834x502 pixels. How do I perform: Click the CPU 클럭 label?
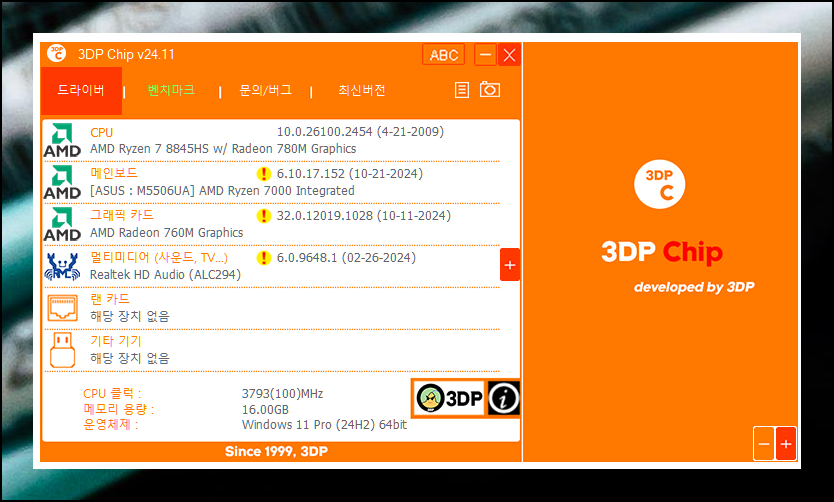[112, 394]
